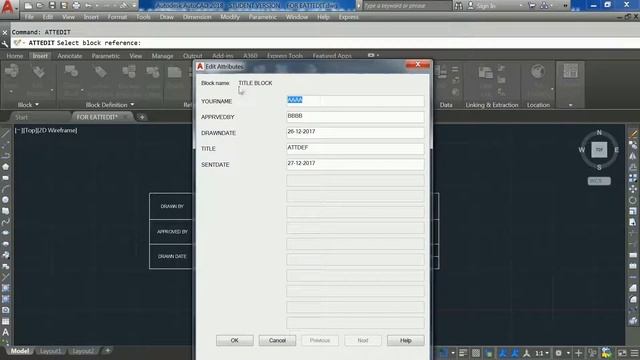
Task: Expand the Location panel button dropdown arrow
Action: click(552, 89)
